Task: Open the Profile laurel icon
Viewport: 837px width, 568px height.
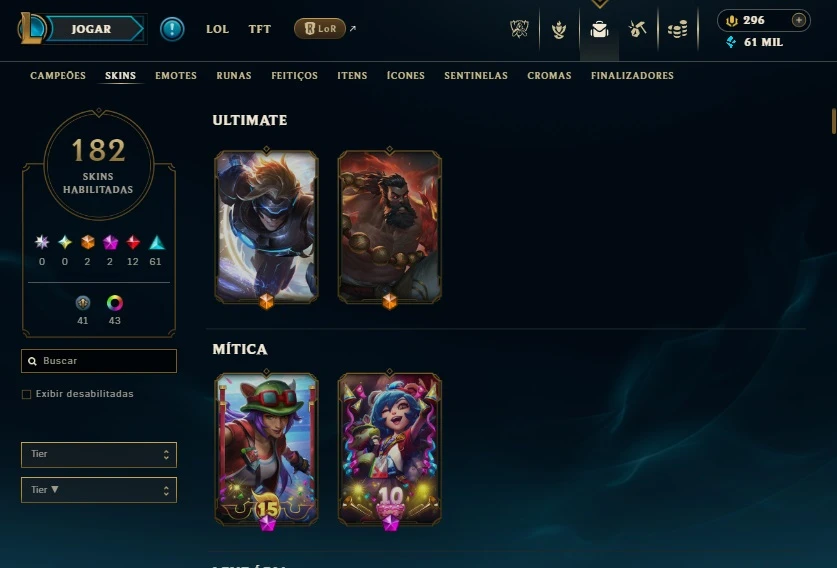Action: coord(559,29)
